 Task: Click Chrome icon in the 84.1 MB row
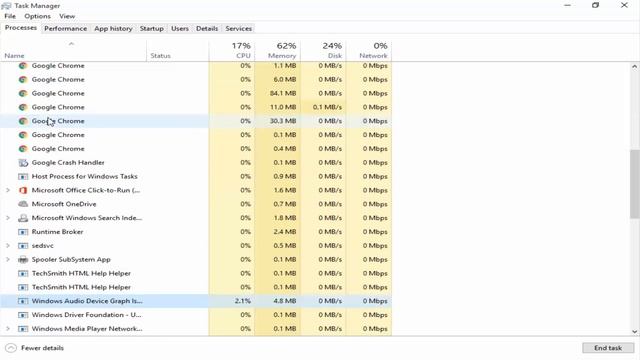(23, 93)
